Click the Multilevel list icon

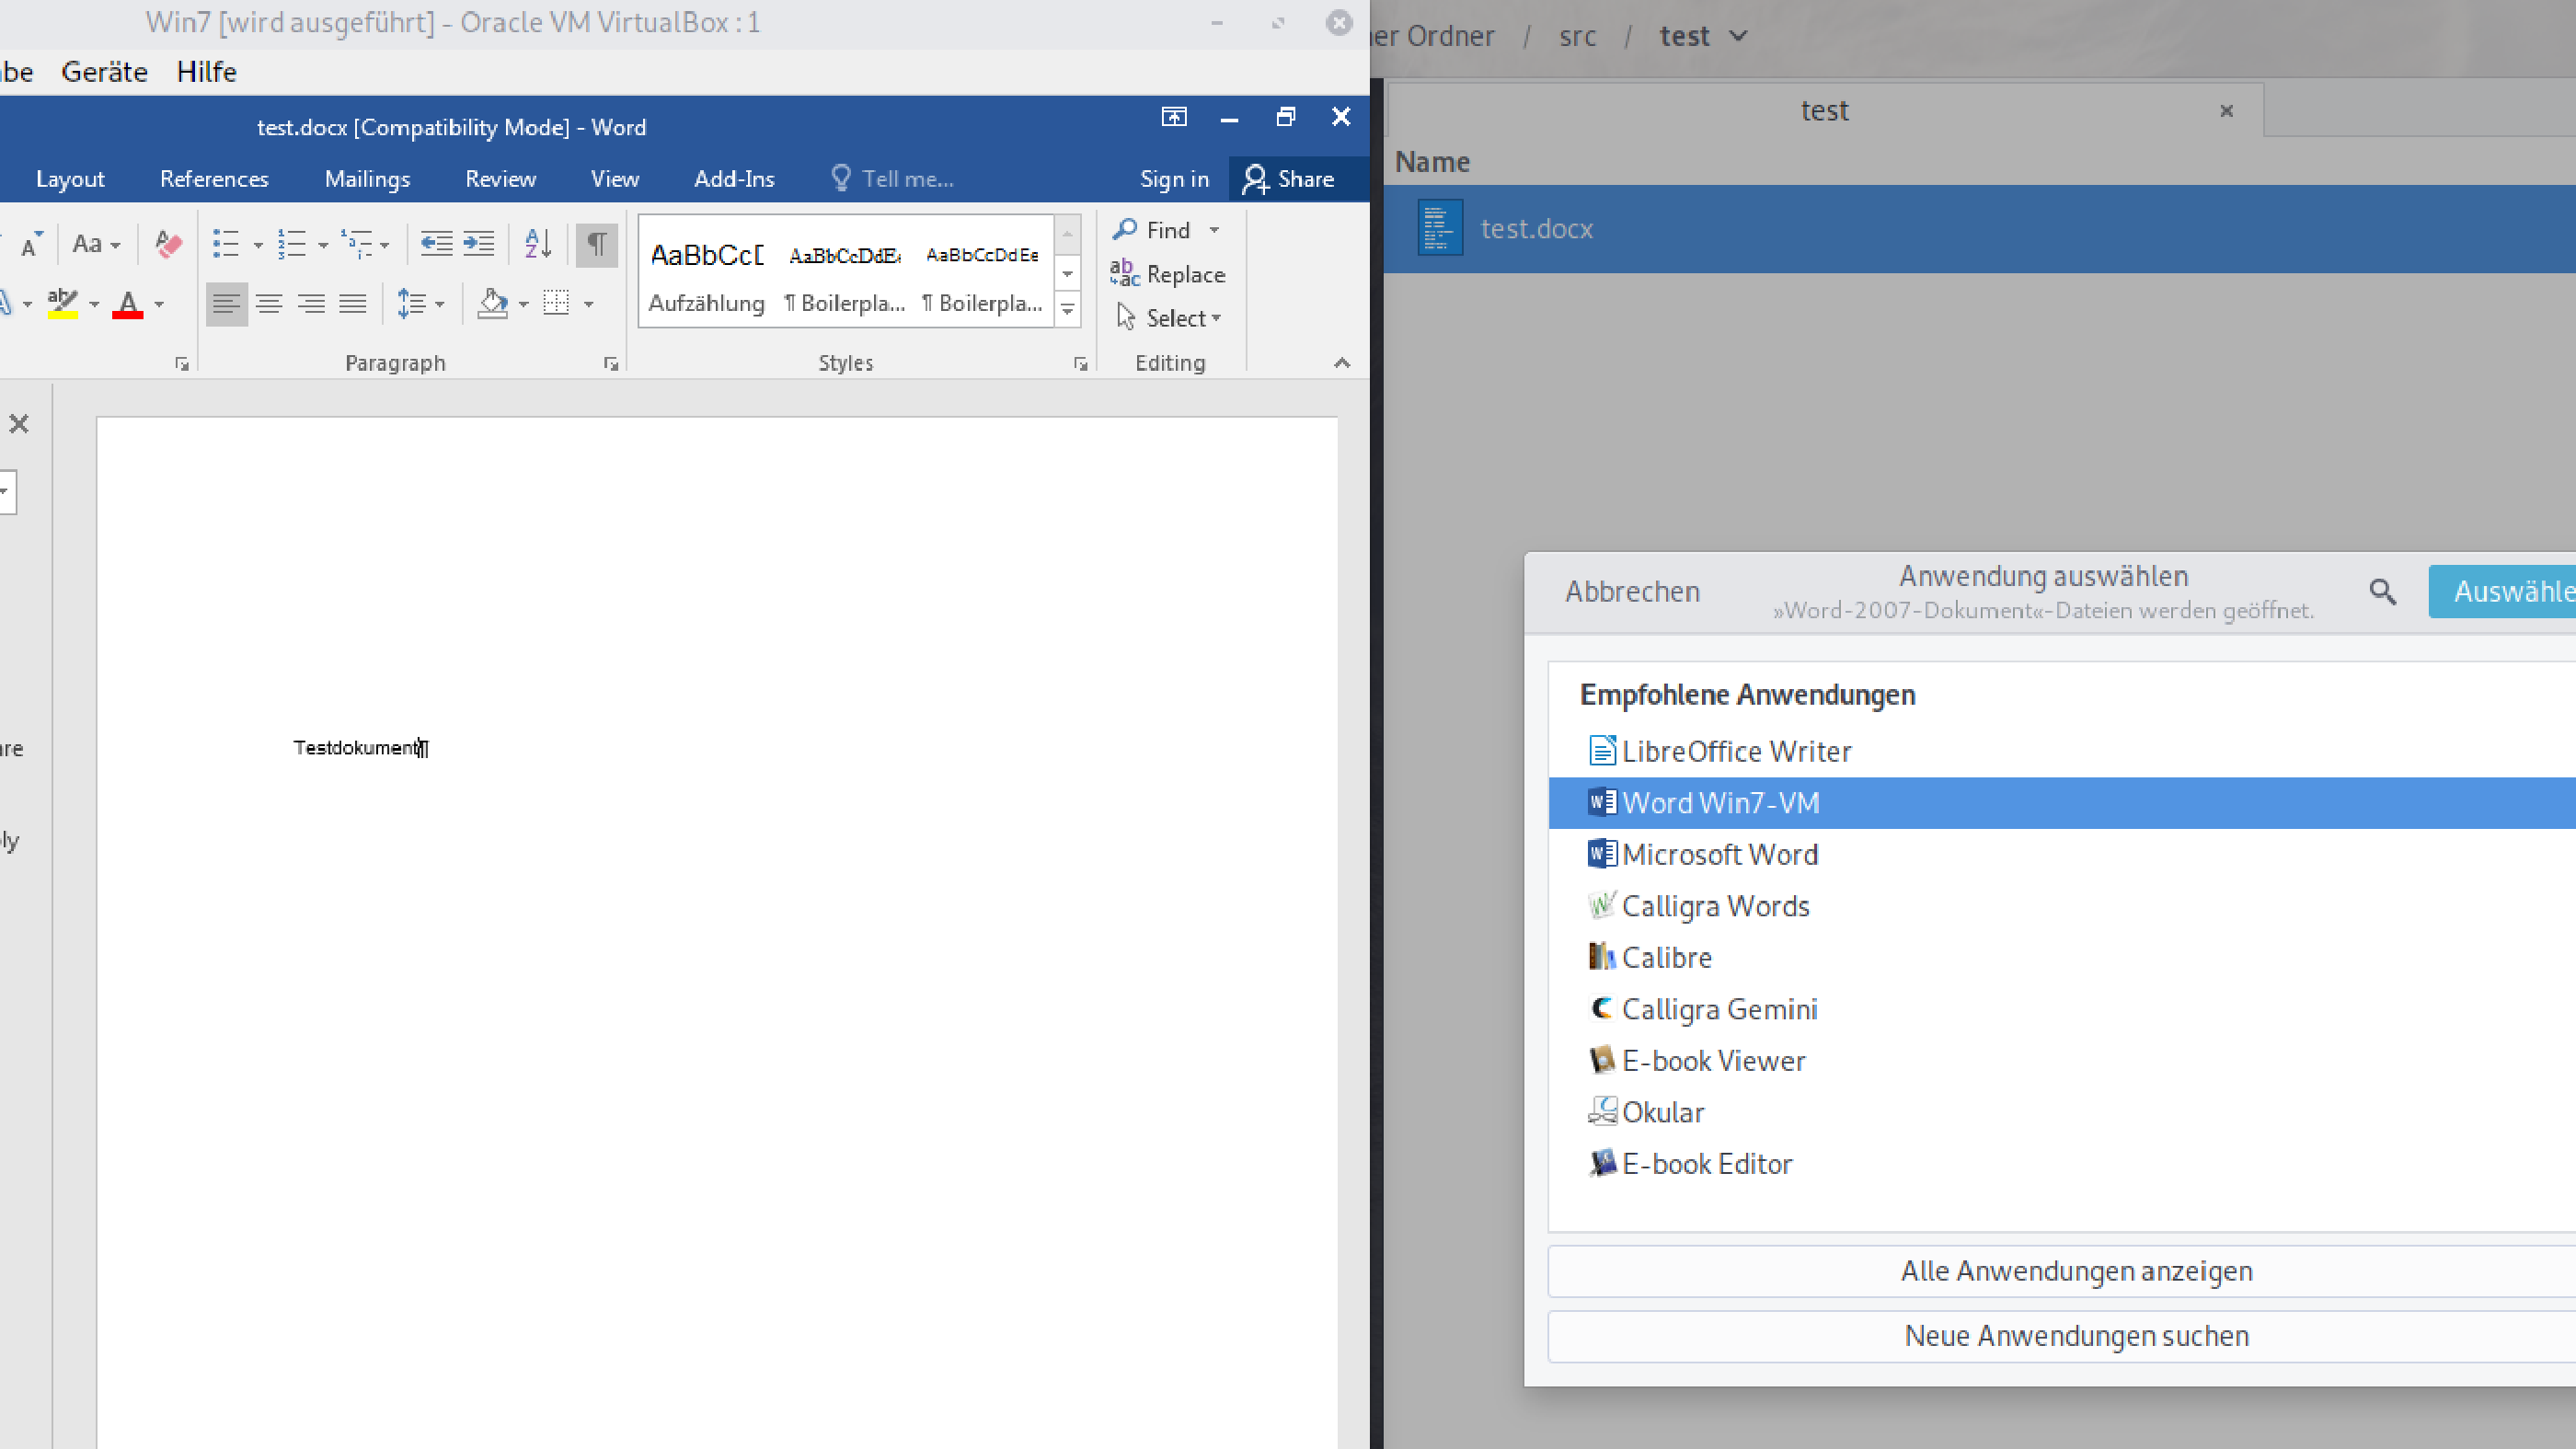coord(357,244)
